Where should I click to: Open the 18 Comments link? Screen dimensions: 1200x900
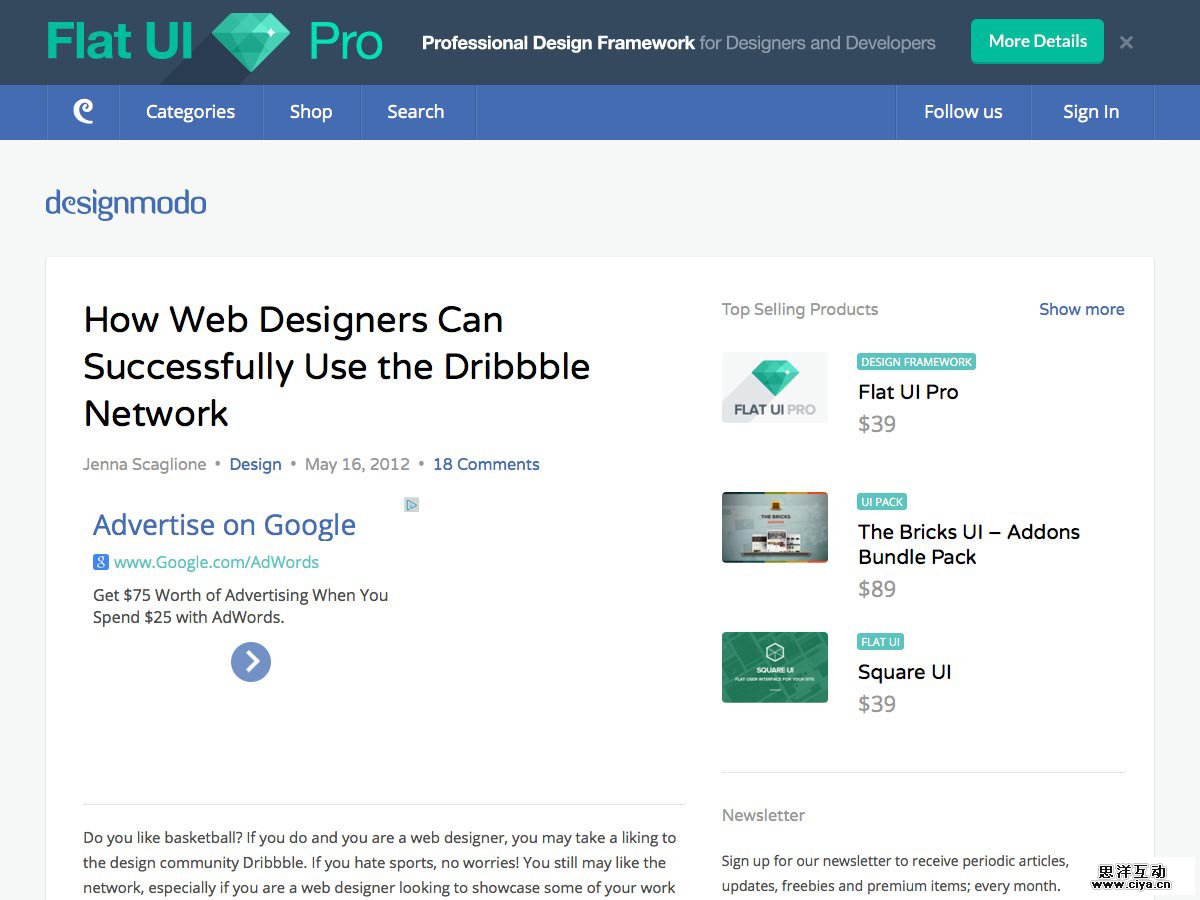coord(486,464)
